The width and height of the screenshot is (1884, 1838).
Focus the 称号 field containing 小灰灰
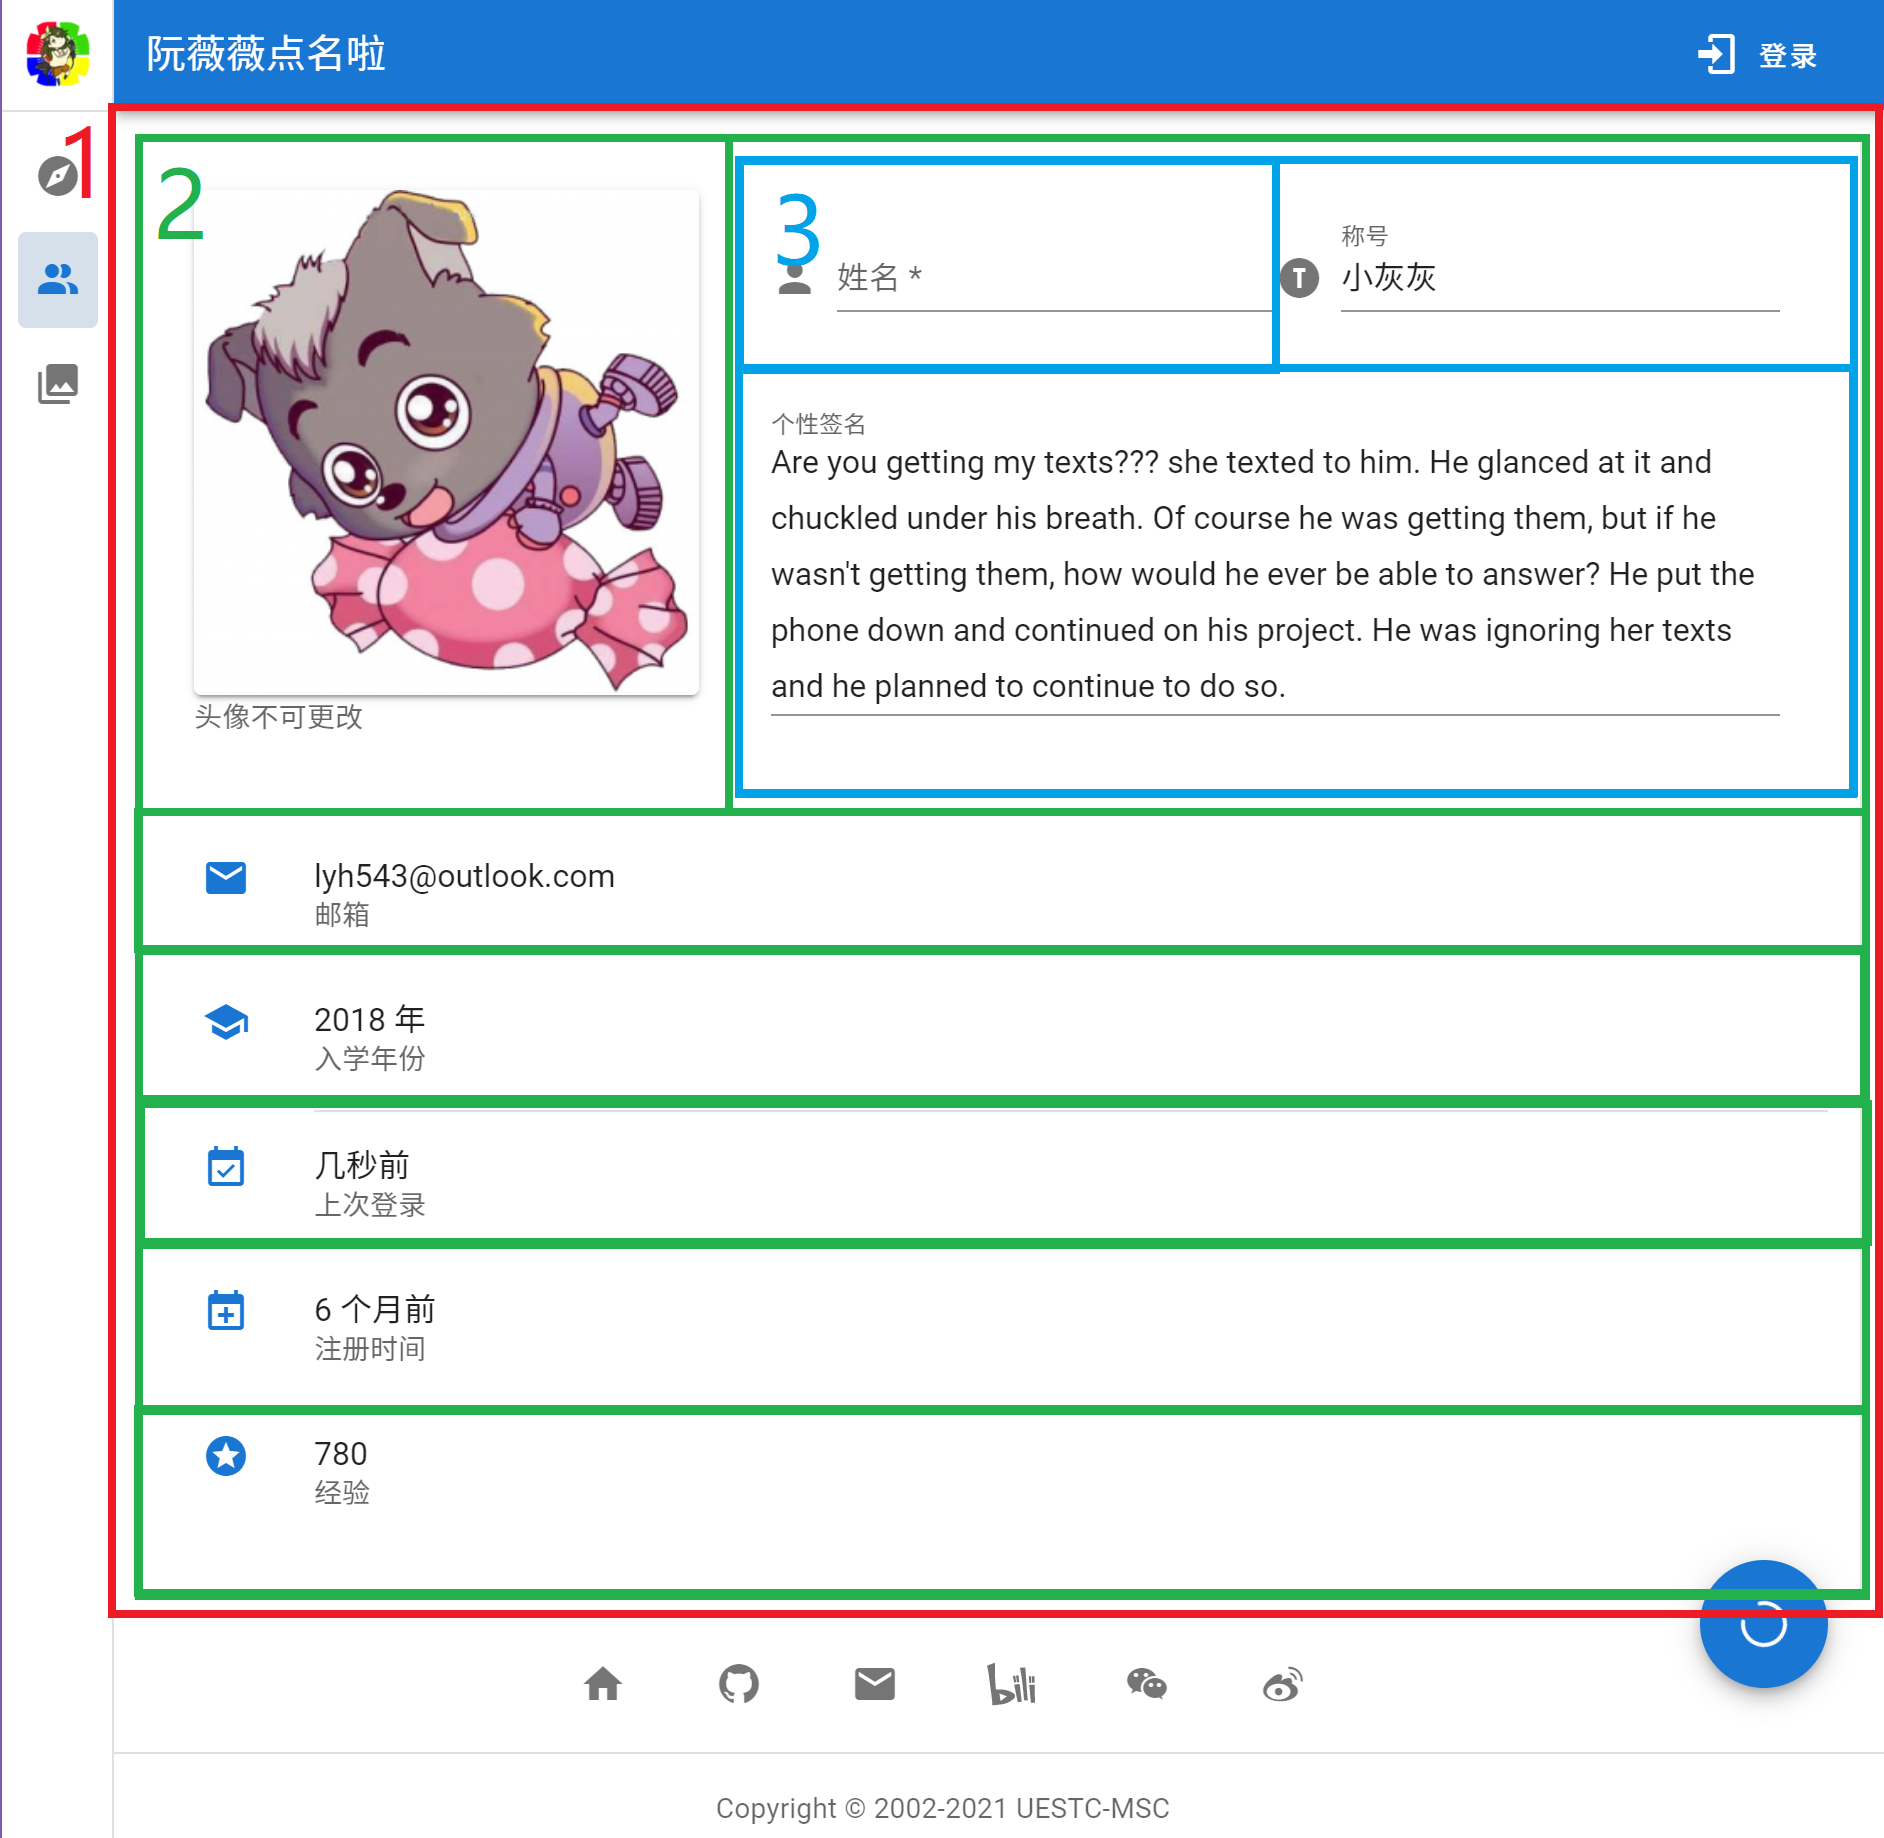[x=1559, y=277]
